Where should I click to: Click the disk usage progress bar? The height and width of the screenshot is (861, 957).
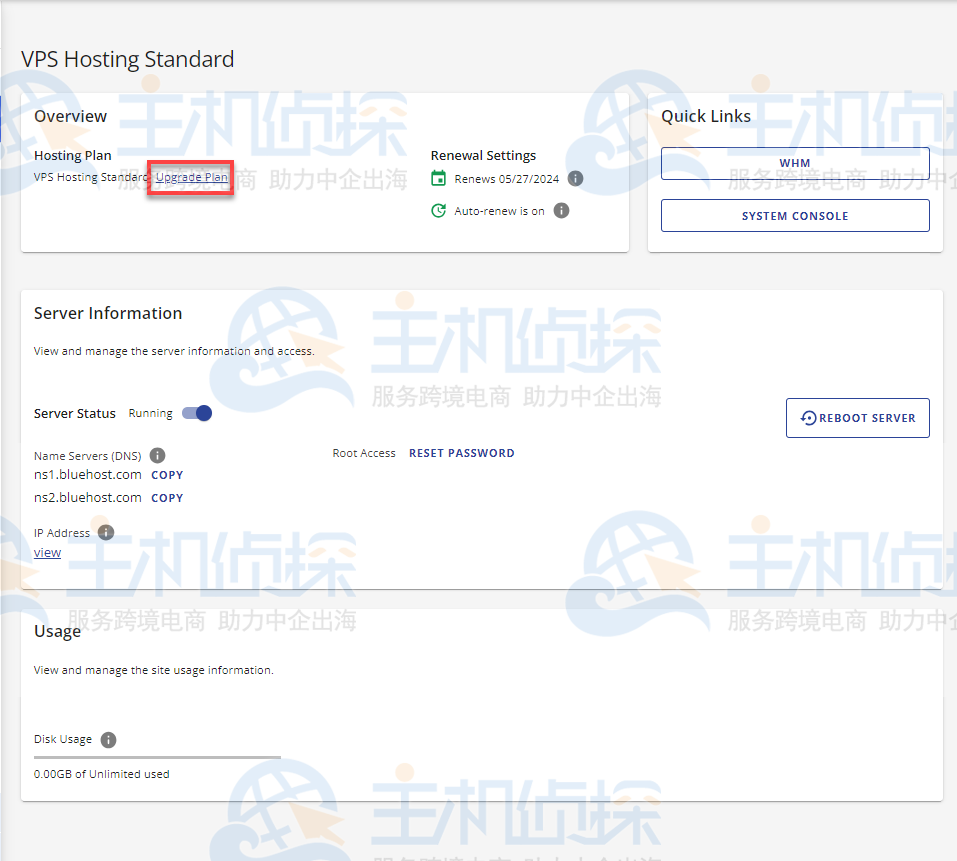[x=157, y=758]
